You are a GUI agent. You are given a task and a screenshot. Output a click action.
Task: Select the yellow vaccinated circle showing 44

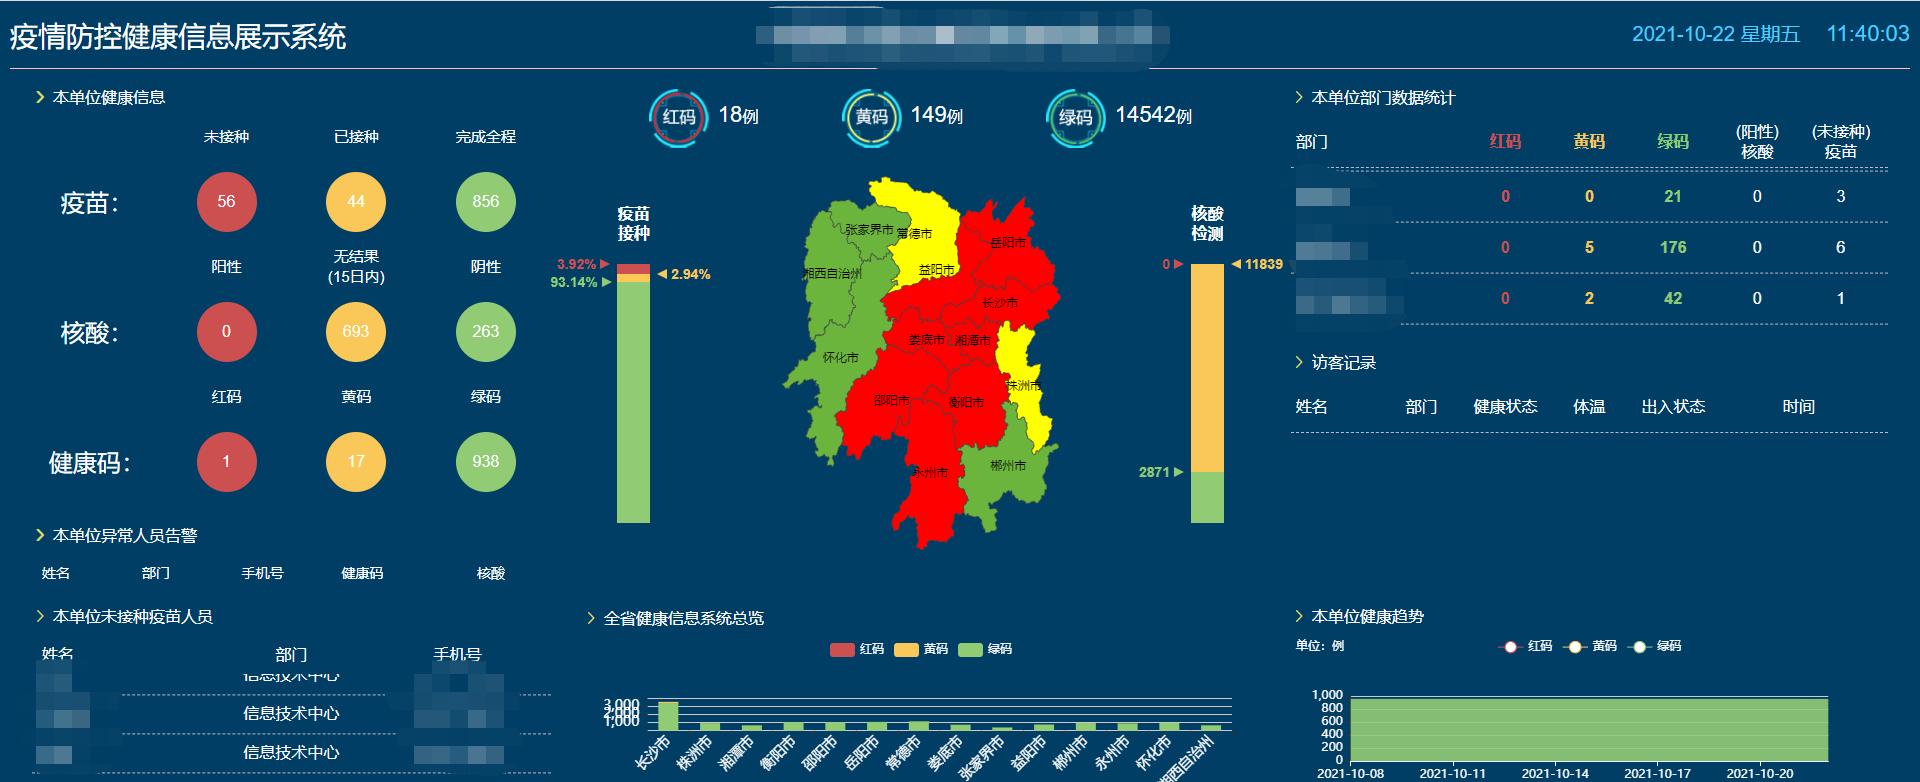pos(356,201)
